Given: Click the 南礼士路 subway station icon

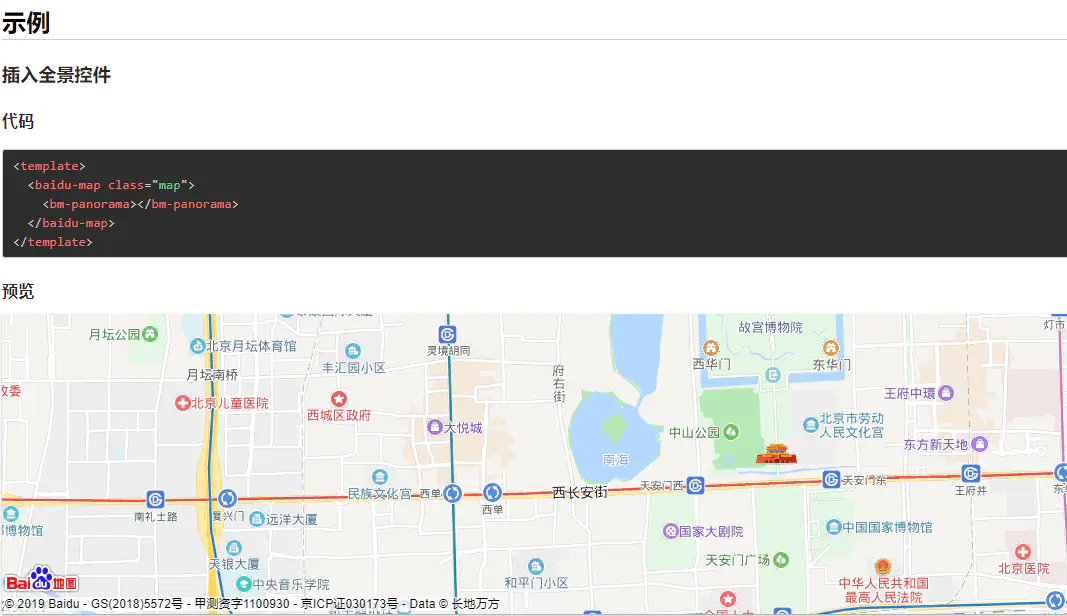Looking at the screenshot, I should coord(155,498).
